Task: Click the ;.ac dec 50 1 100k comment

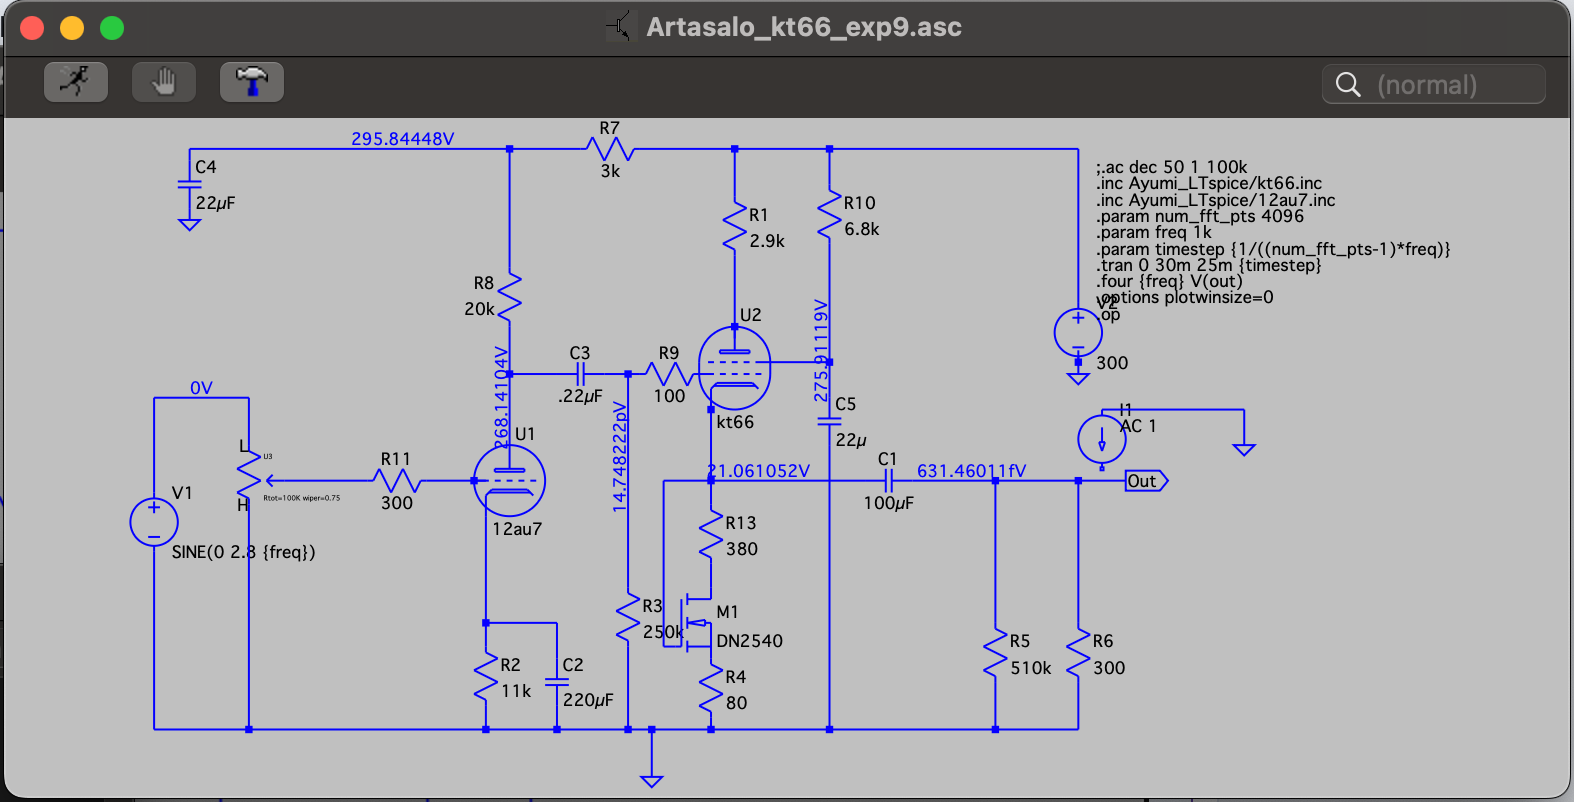Action: click(1172, 167)
